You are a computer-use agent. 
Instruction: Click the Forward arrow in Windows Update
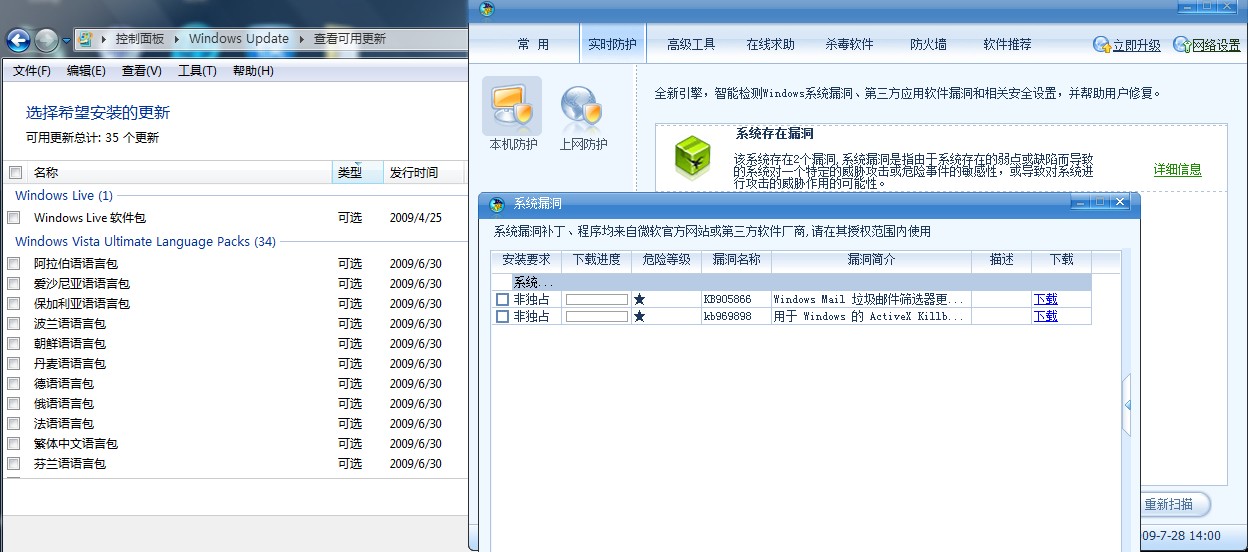pos(46,40)
